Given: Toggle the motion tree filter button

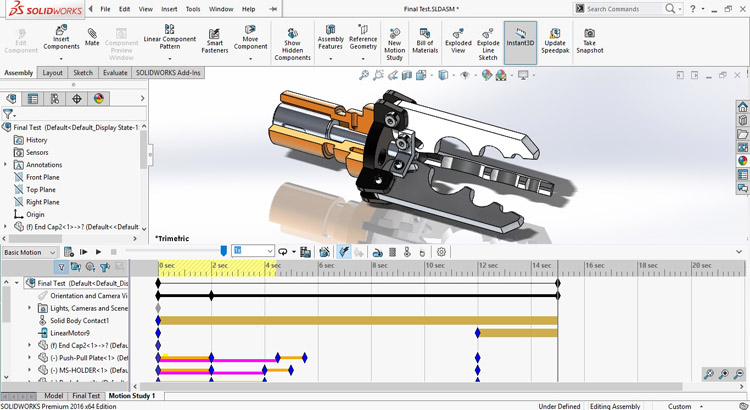Looking at the screenshot, I should (61, 267).
